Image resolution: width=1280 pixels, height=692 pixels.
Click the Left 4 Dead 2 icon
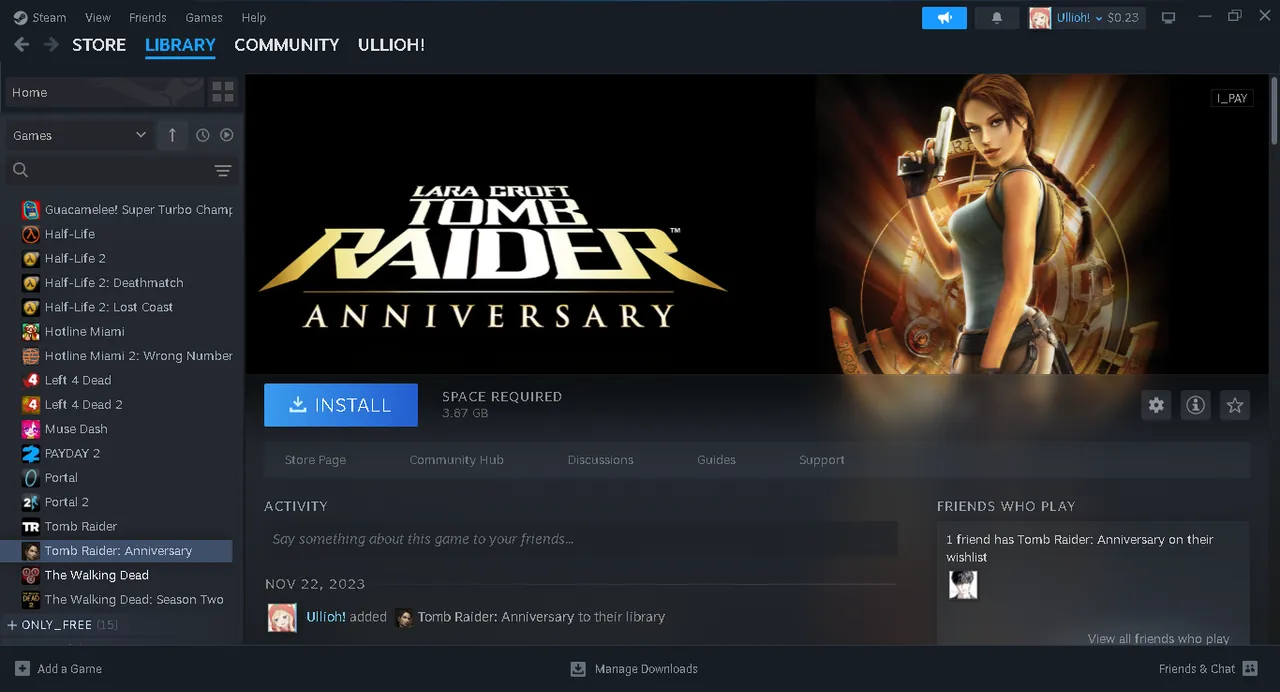pyautogui.click(x=31, y=405)
